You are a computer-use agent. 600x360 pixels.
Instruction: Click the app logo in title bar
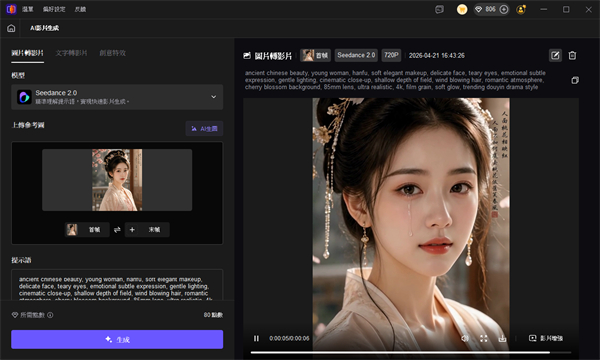coord(11,9)
